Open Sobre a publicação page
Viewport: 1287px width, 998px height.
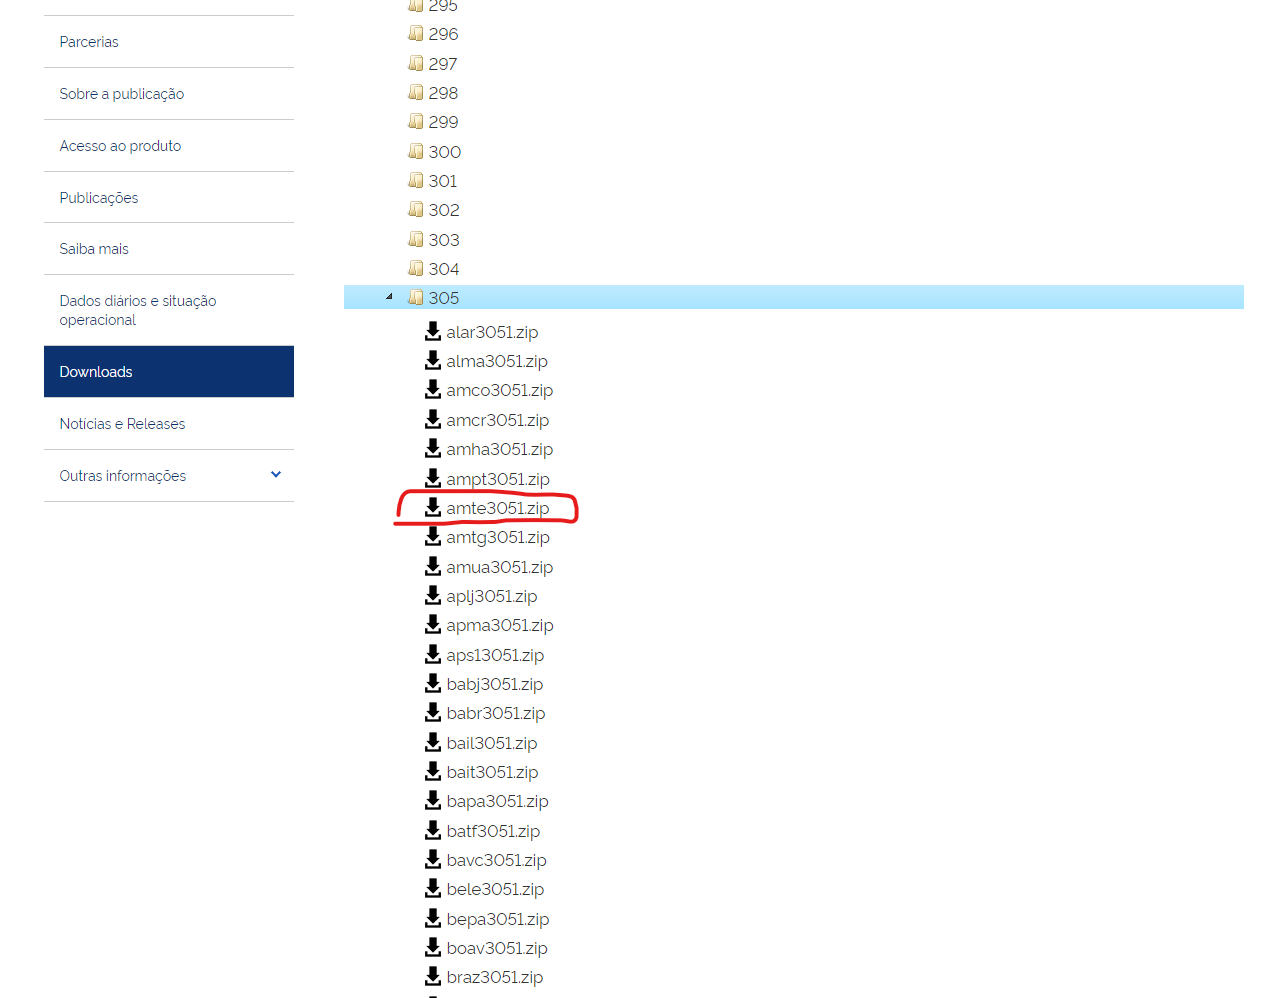pyautogui.click(x=122, y=94)
